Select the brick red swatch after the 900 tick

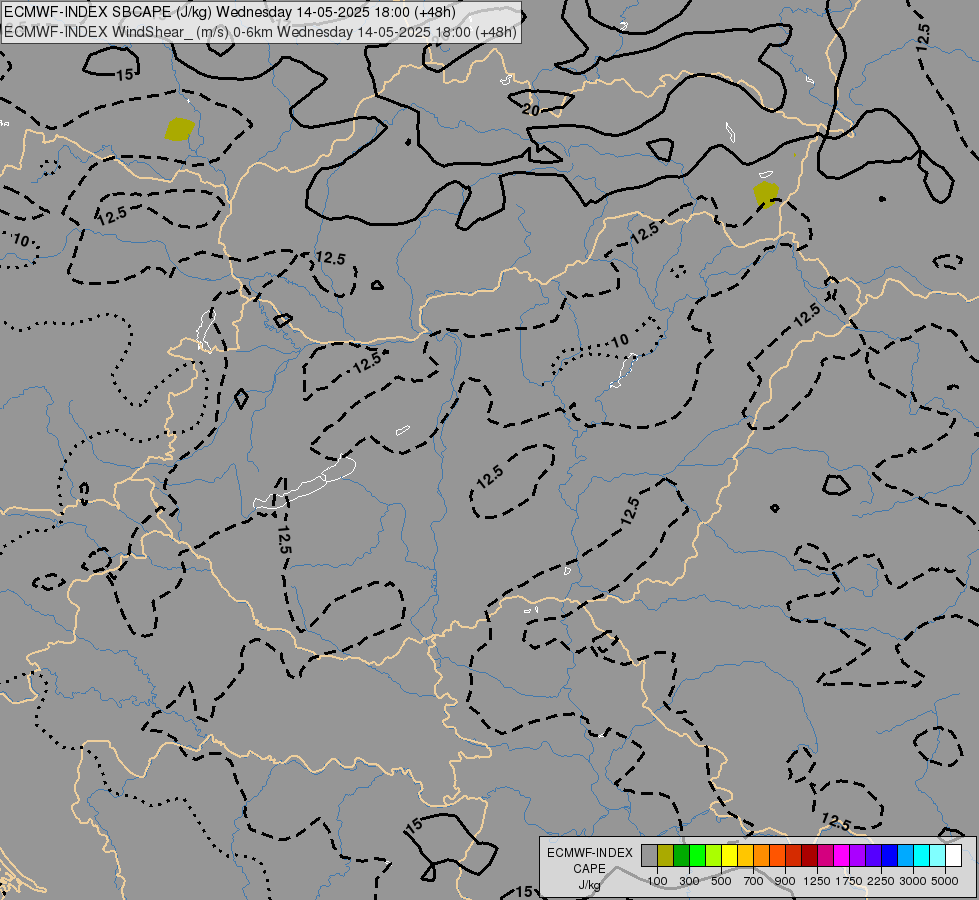coord(794,855)
